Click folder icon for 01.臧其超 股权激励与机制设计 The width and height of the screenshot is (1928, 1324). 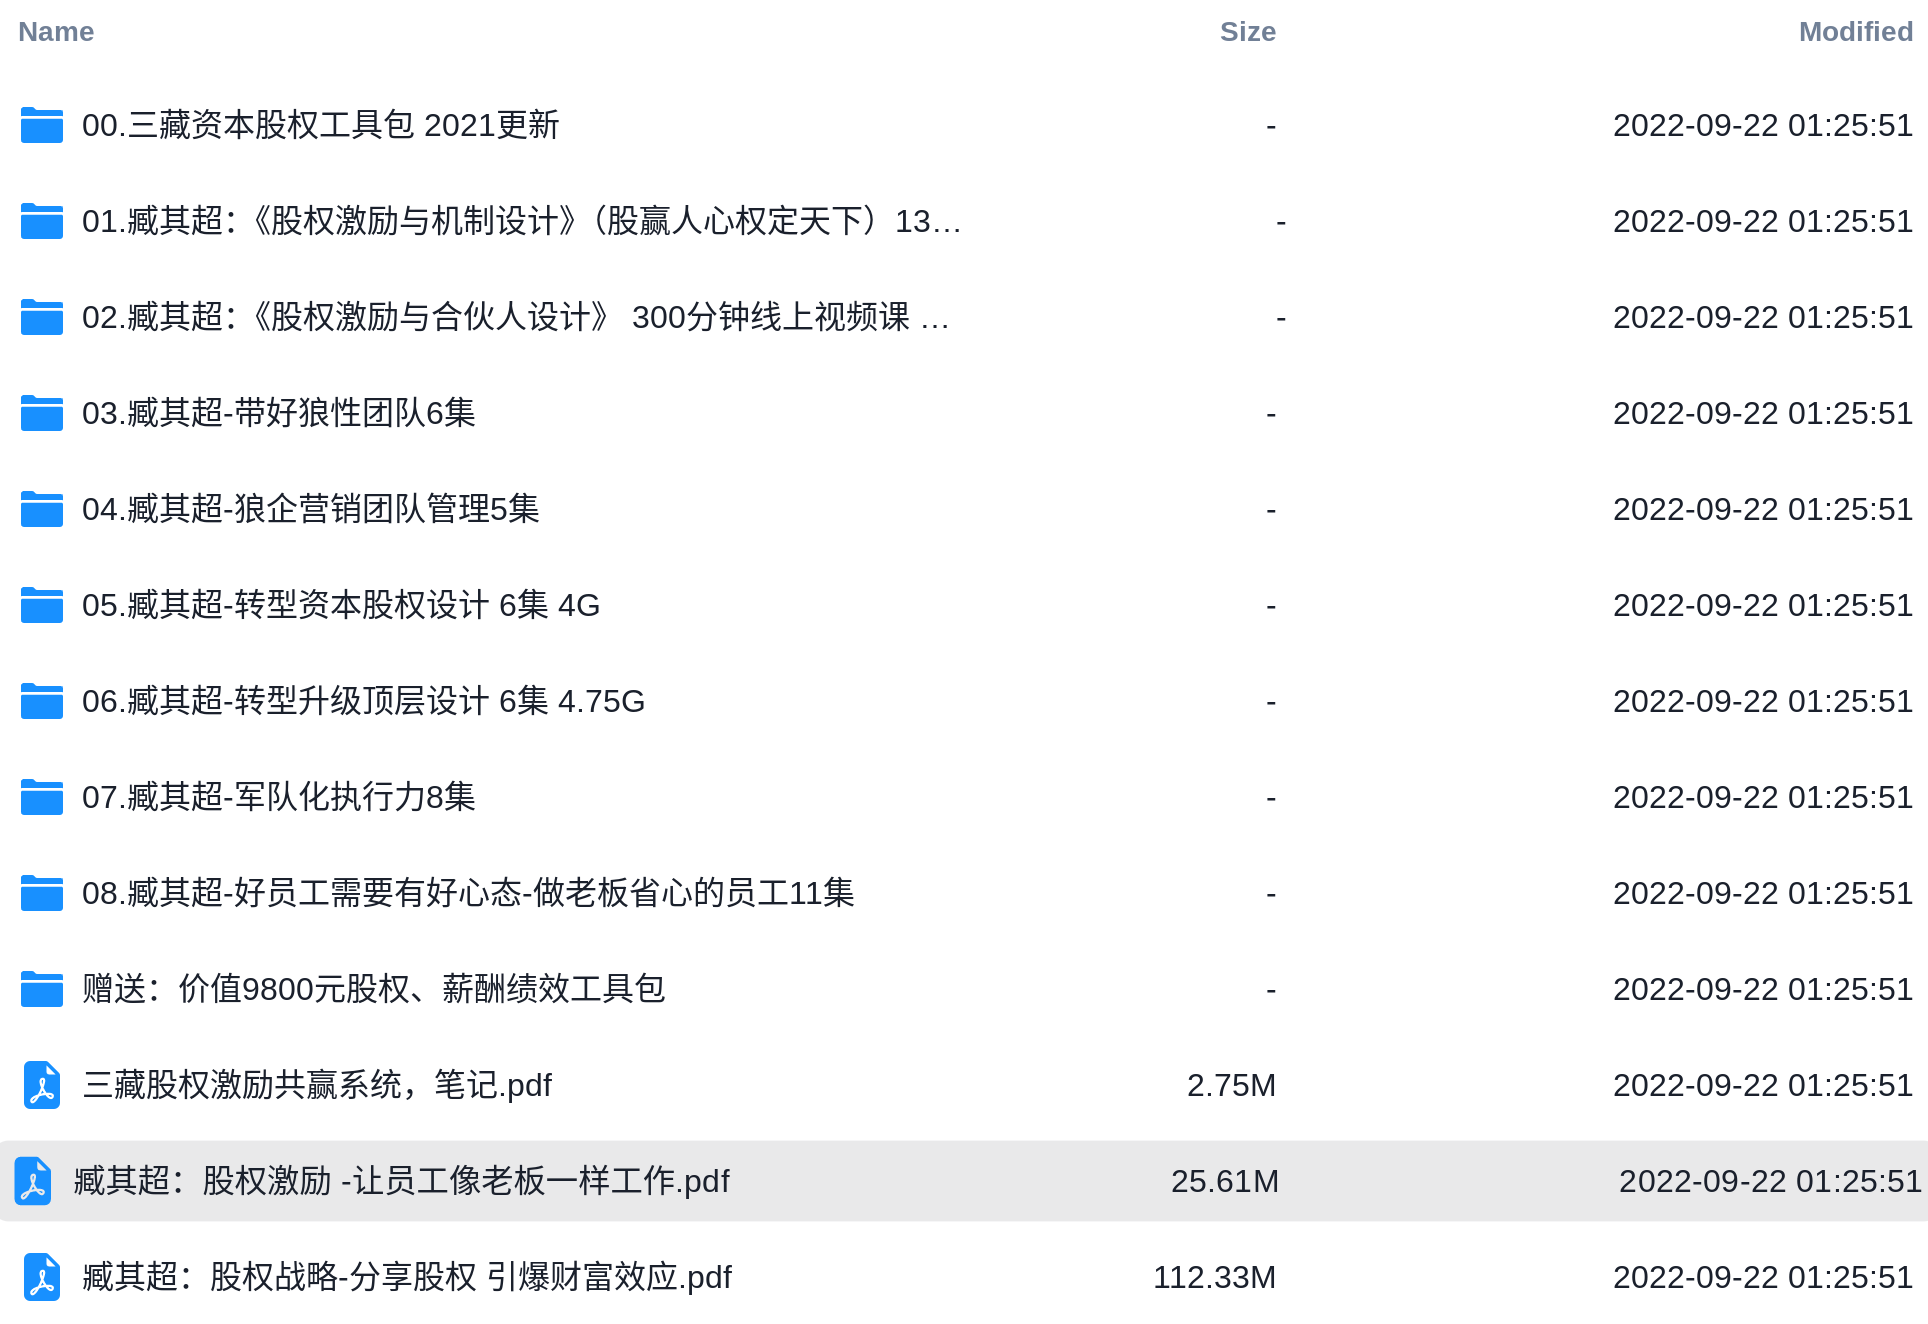click(42, 221)
